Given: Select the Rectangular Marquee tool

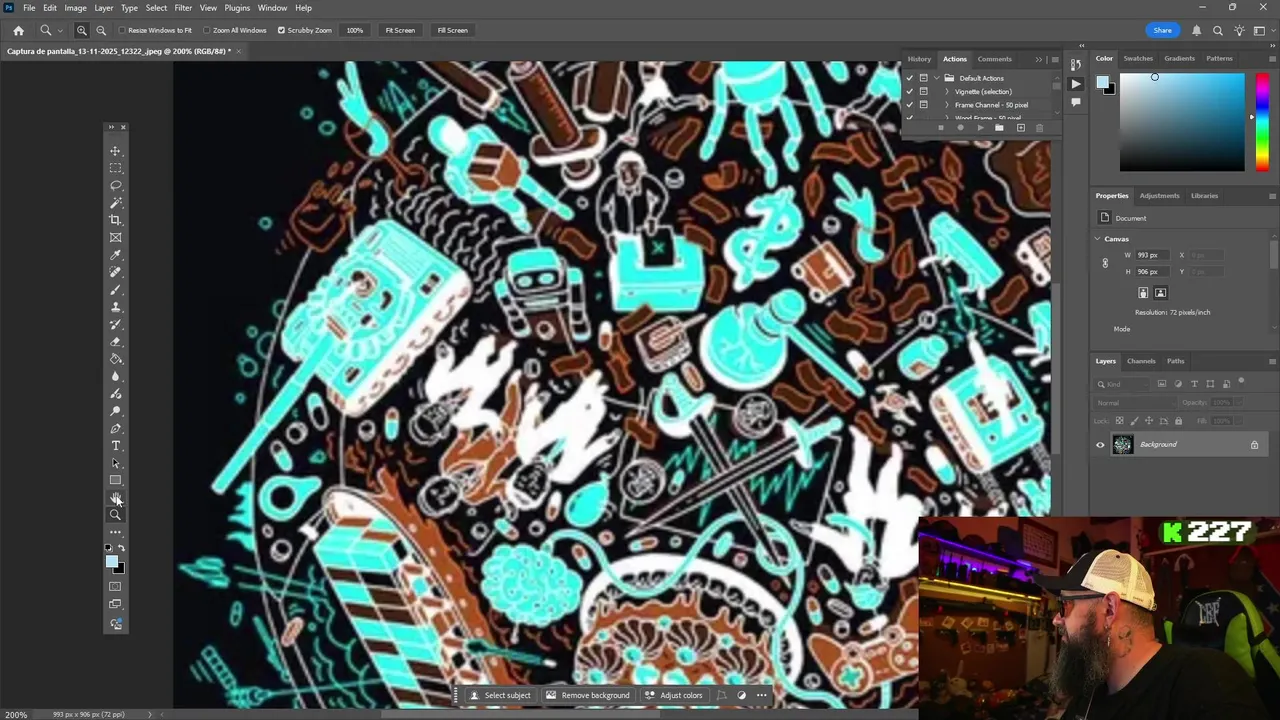Looking at the screenshot, I should 115,168.
